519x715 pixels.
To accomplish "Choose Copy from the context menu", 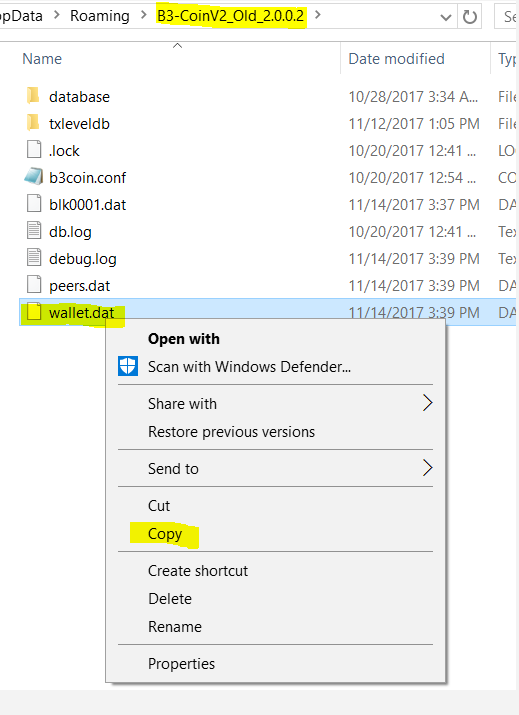I will (165, 534).
